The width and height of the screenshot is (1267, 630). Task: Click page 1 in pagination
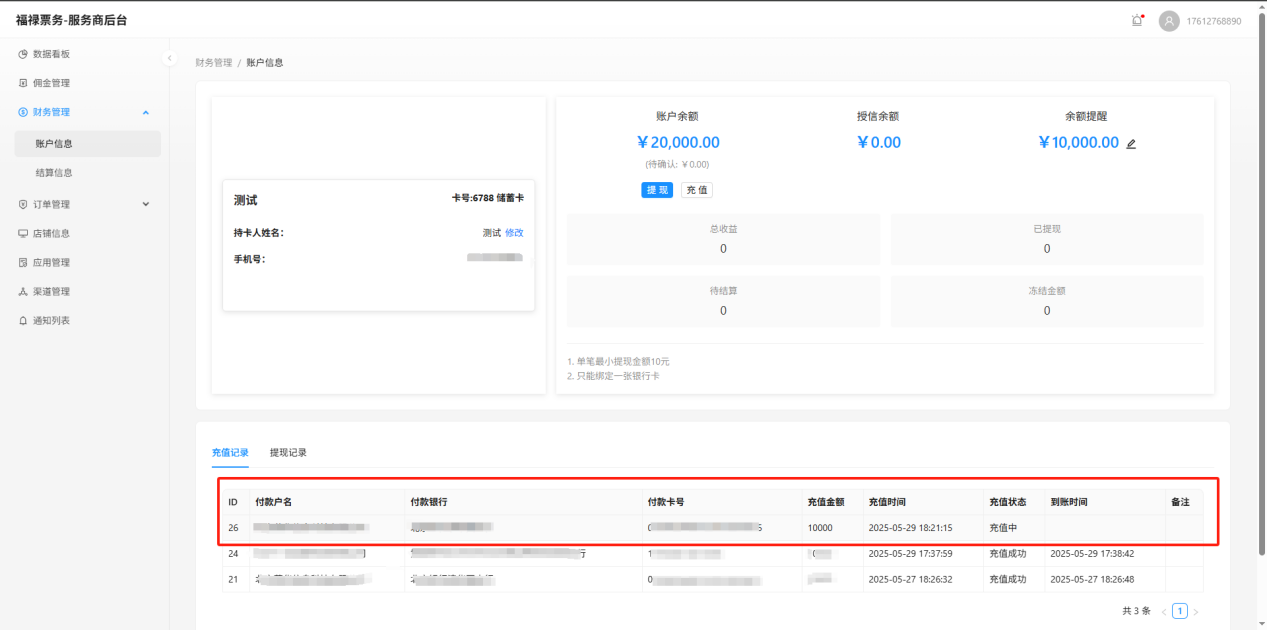[x=1180, y=611]
